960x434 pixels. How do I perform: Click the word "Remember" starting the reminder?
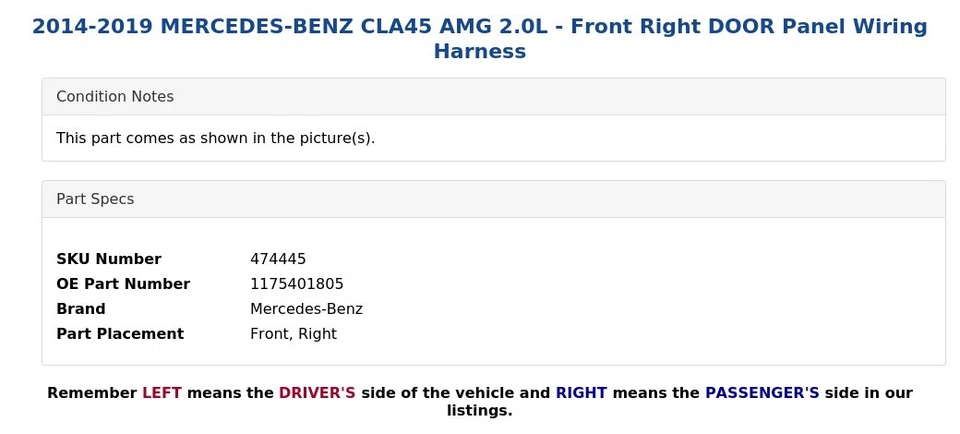point(92,393)
